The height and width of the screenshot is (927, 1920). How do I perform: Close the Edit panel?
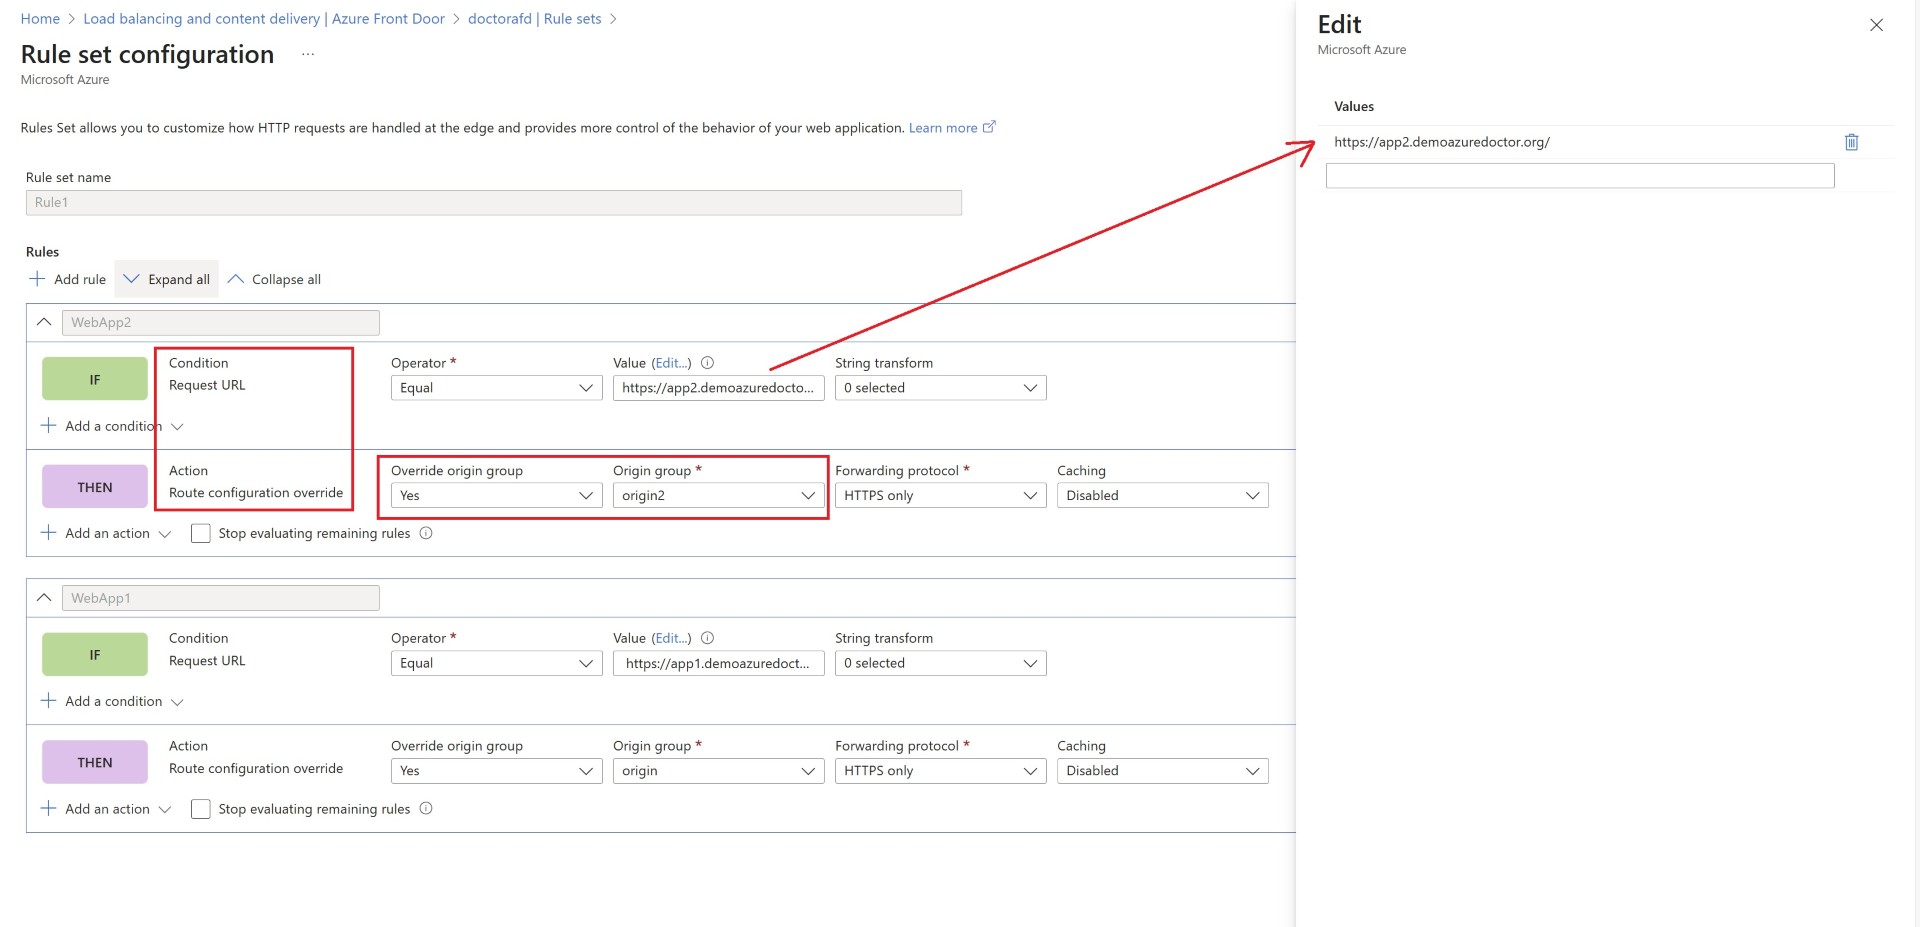point(1876,25)
